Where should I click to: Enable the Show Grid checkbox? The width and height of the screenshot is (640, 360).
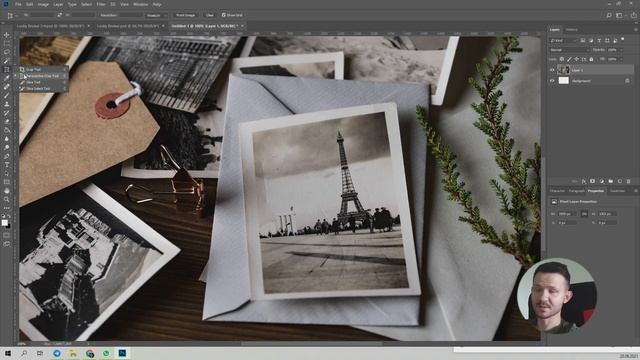pyautogui.click(x=224, y=15)
